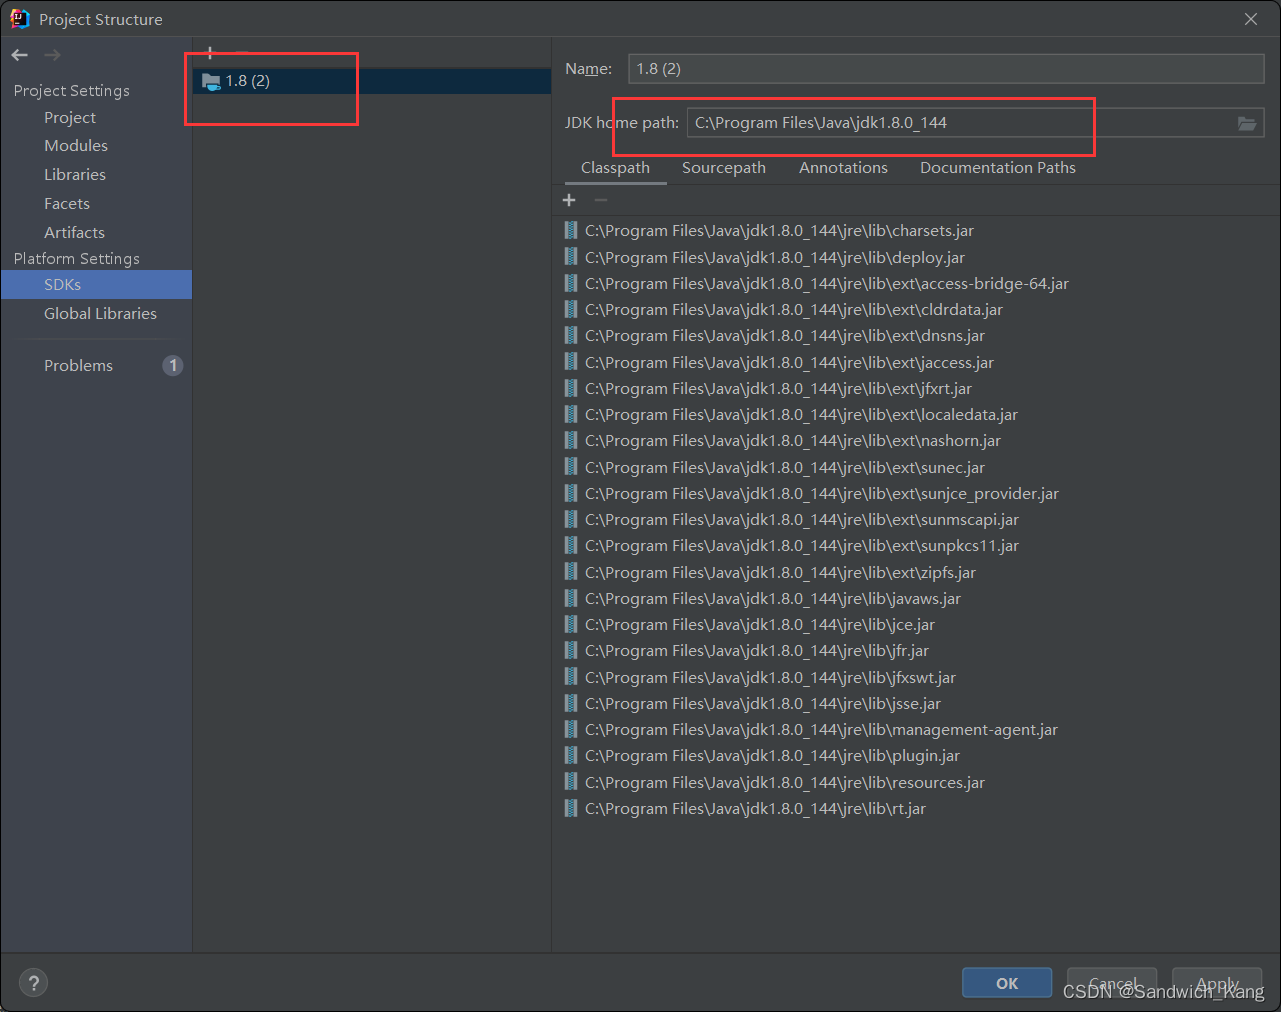The width and height of the screenshot is (1281, 1012).
Task: Select the sunpkcs11.jar entry
Action: coord(792,546)
